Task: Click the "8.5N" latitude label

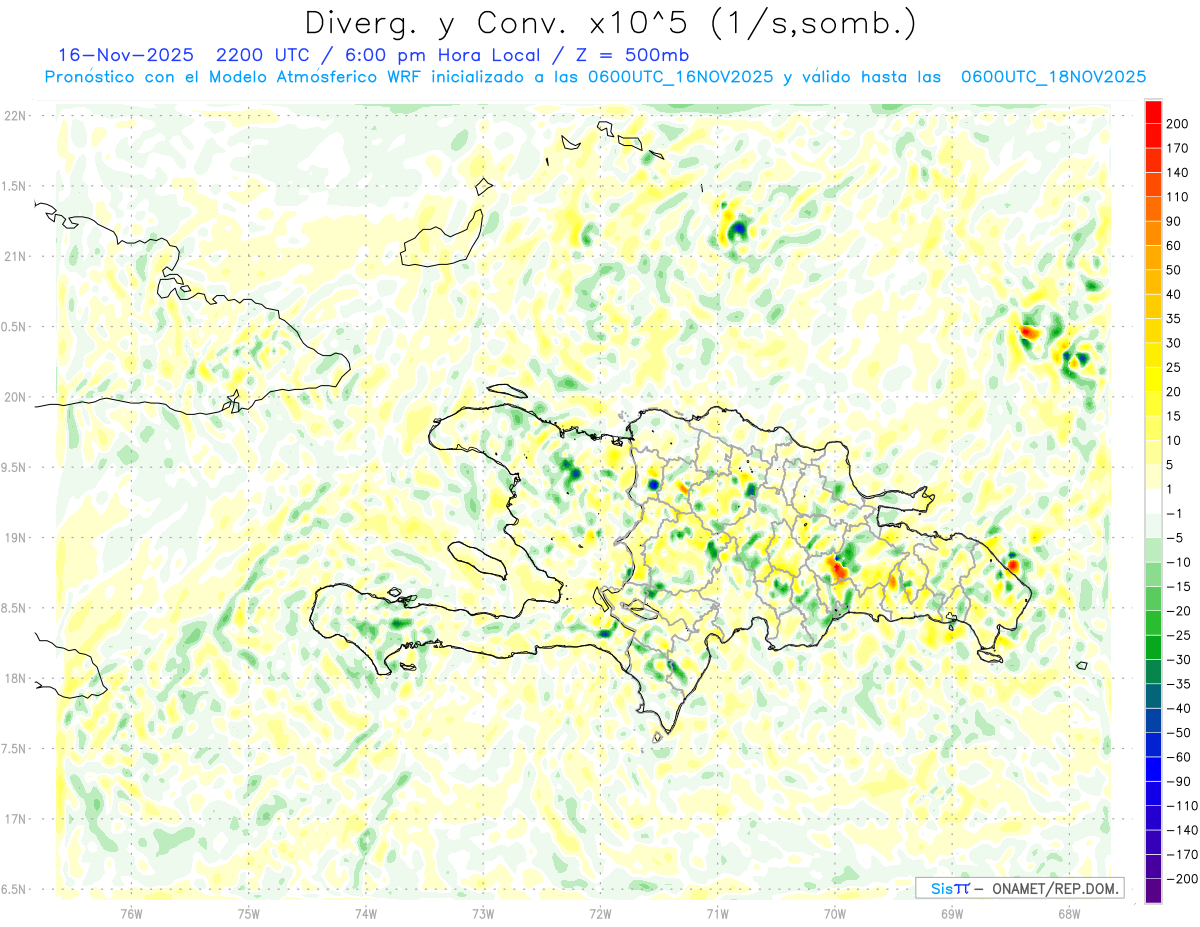Action: point(15,608)
